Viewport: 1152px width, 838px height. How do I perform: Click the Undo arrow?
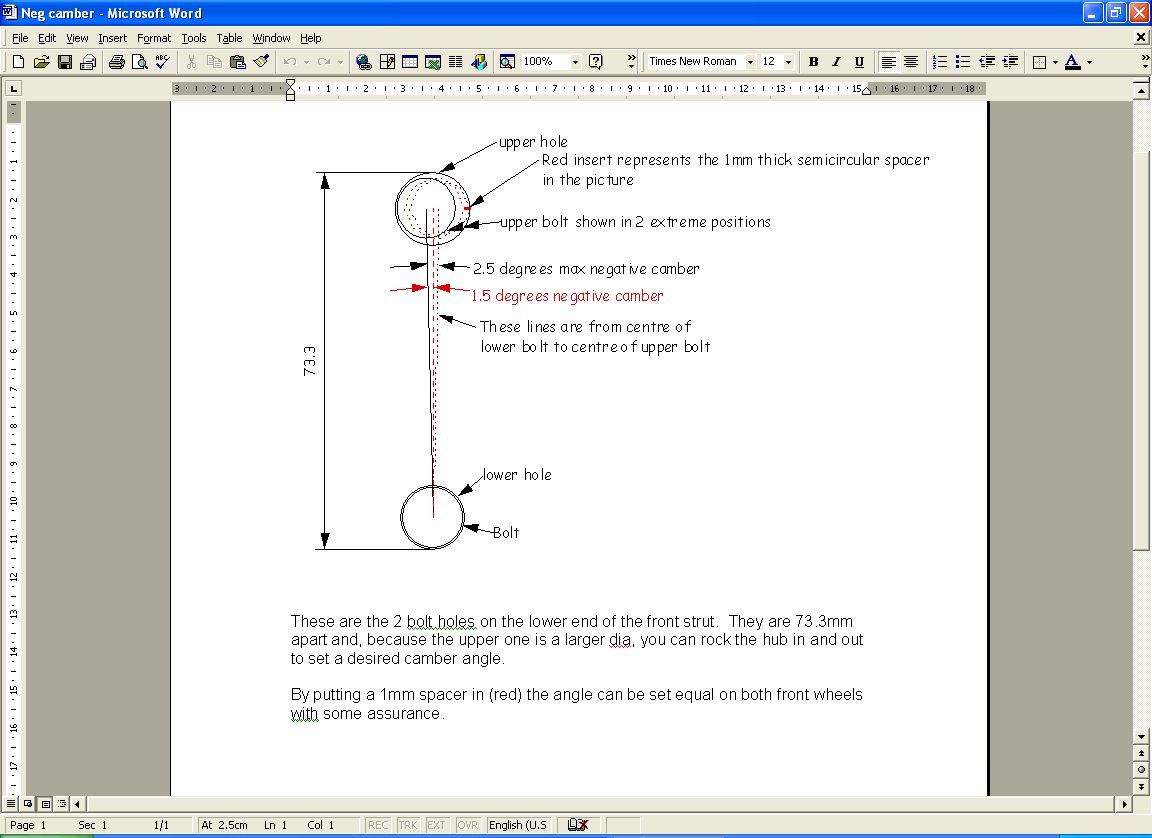coord(290,62)
